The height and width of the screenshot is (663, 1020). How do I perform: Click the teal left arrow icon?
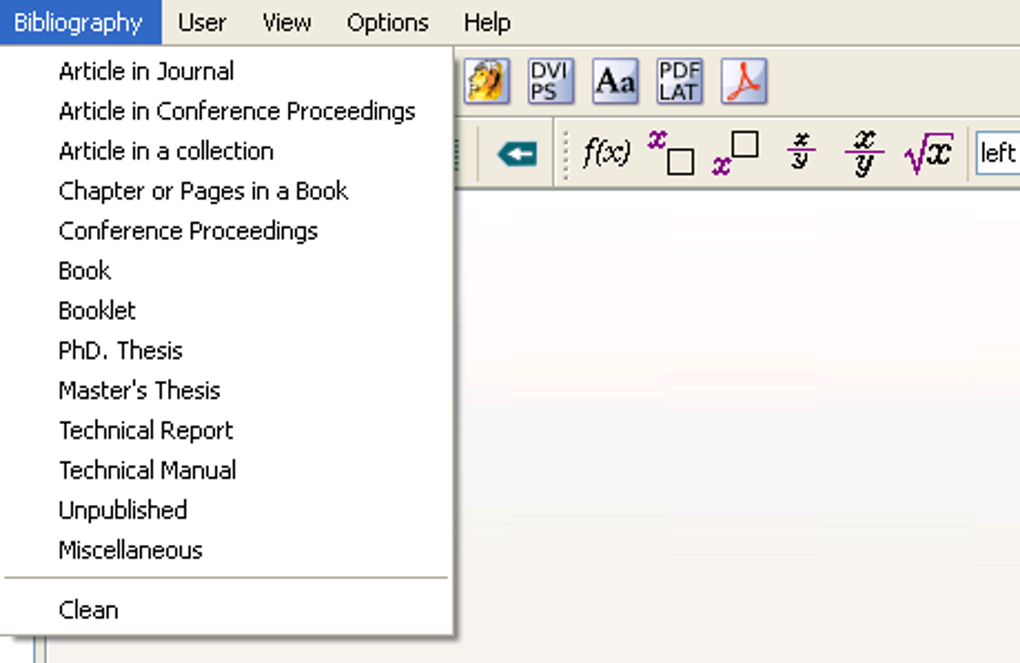coord(516,154)
